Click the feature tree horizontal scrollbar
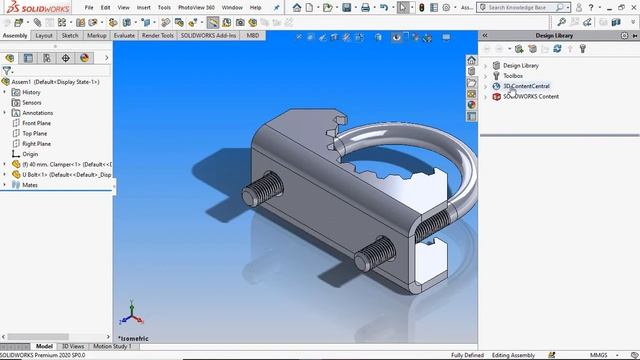 click(x=38, y=337)
